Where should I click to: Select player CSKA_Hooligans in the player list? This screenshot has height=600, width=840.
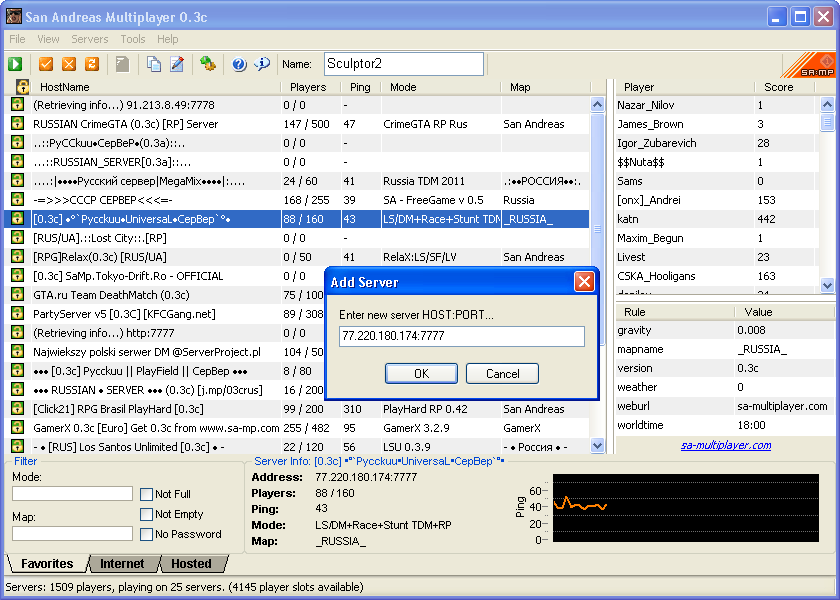coord(717,276)
